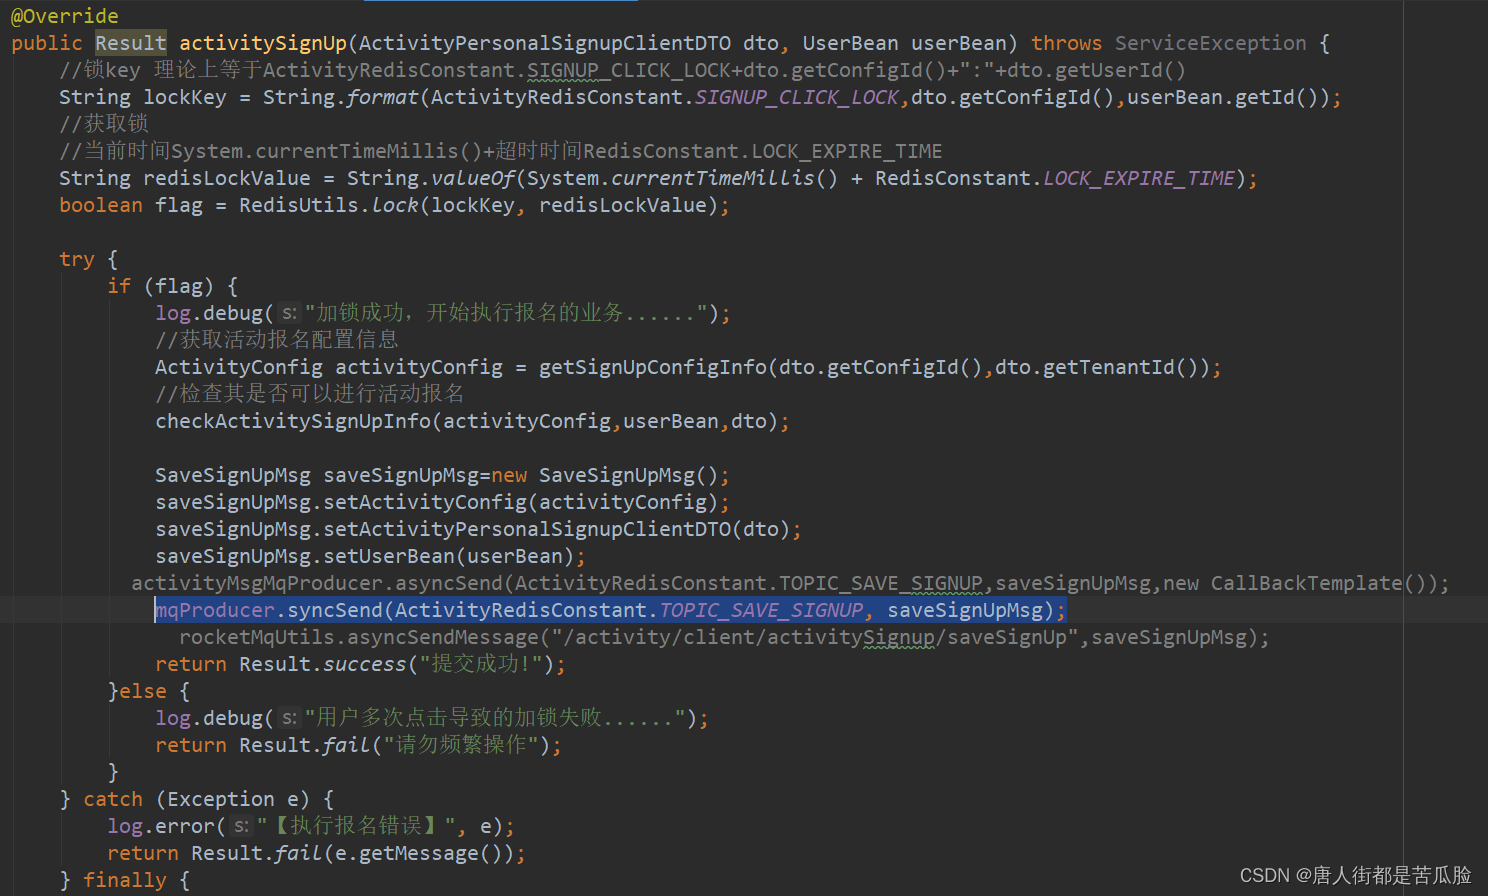This screenshot has width=1488, height=896.
Task: Click activityMsgMqProducer.asyncSend line
Action: [790, 583]
